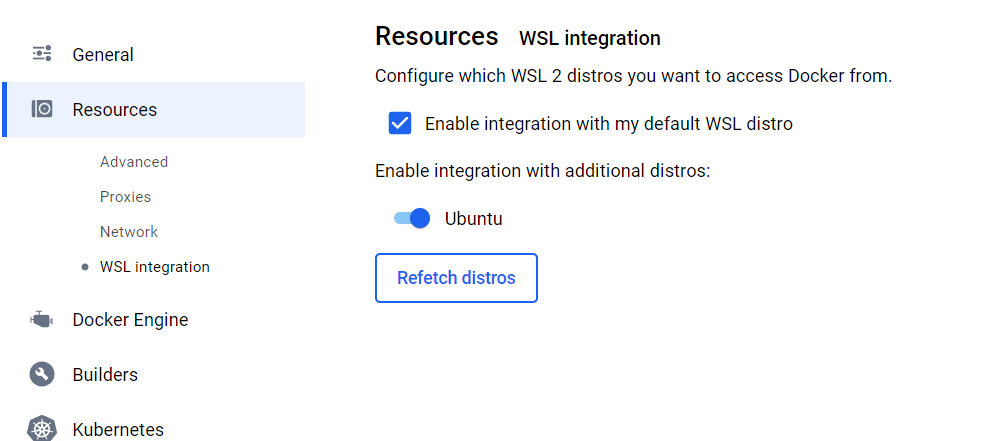989x441 pixels.
Task: Open the Kubernetes settings
Action: pos(118,430)
